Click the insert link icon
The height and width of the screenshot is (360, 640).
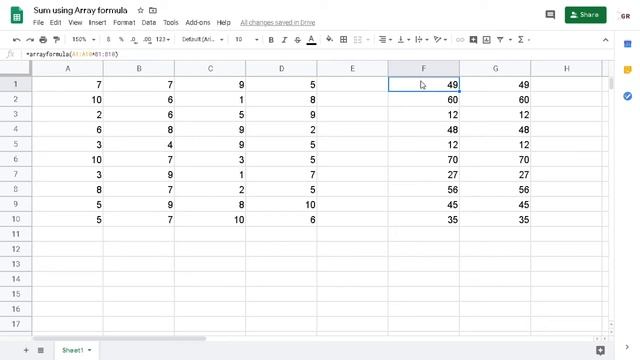[x=460, y=40]
